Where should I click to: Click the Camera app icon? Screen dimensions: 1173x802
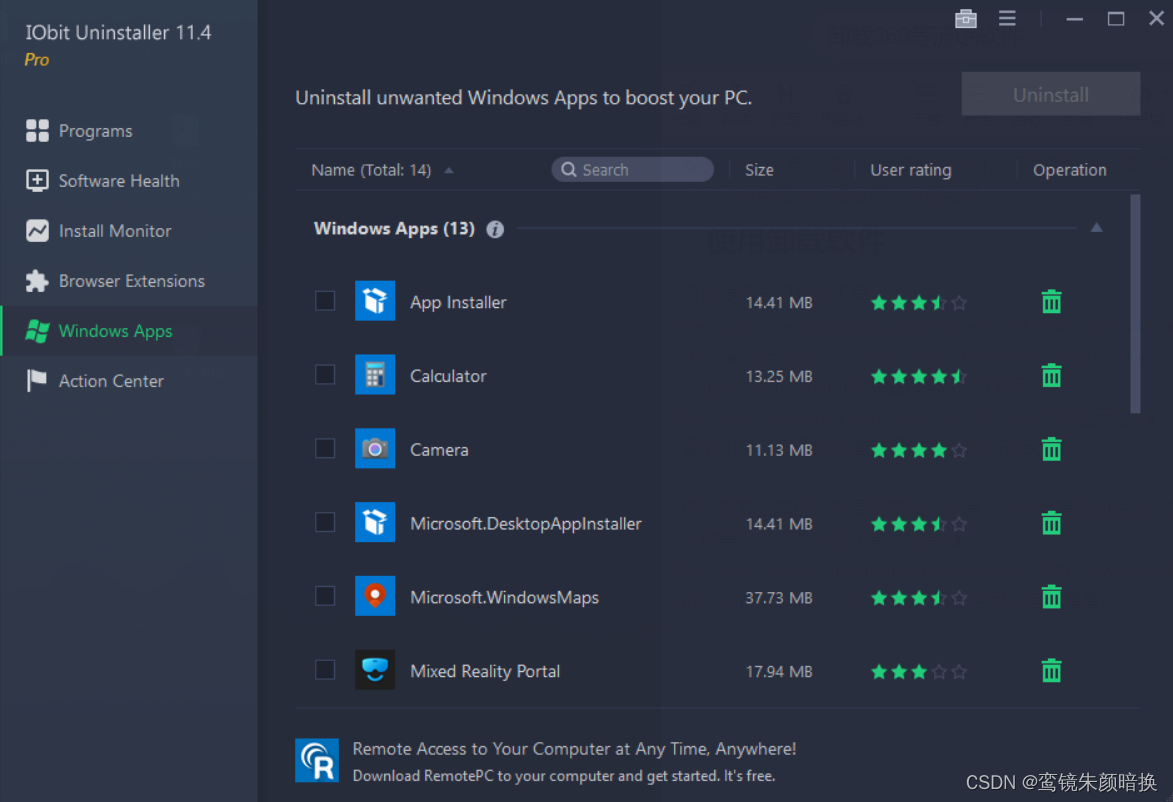[375, 448]
